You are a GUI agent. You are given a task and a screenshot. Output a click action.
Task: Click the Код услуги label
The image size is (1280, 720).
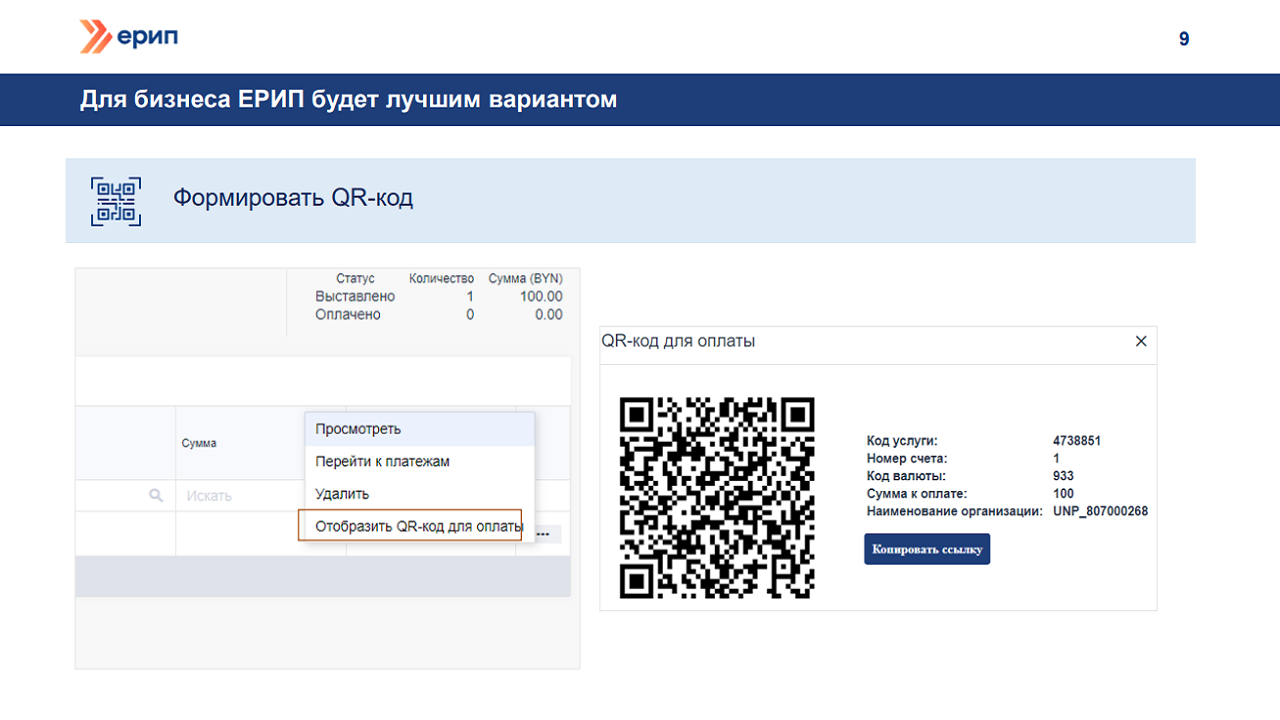pyautogui.click(x=902, y=440)
